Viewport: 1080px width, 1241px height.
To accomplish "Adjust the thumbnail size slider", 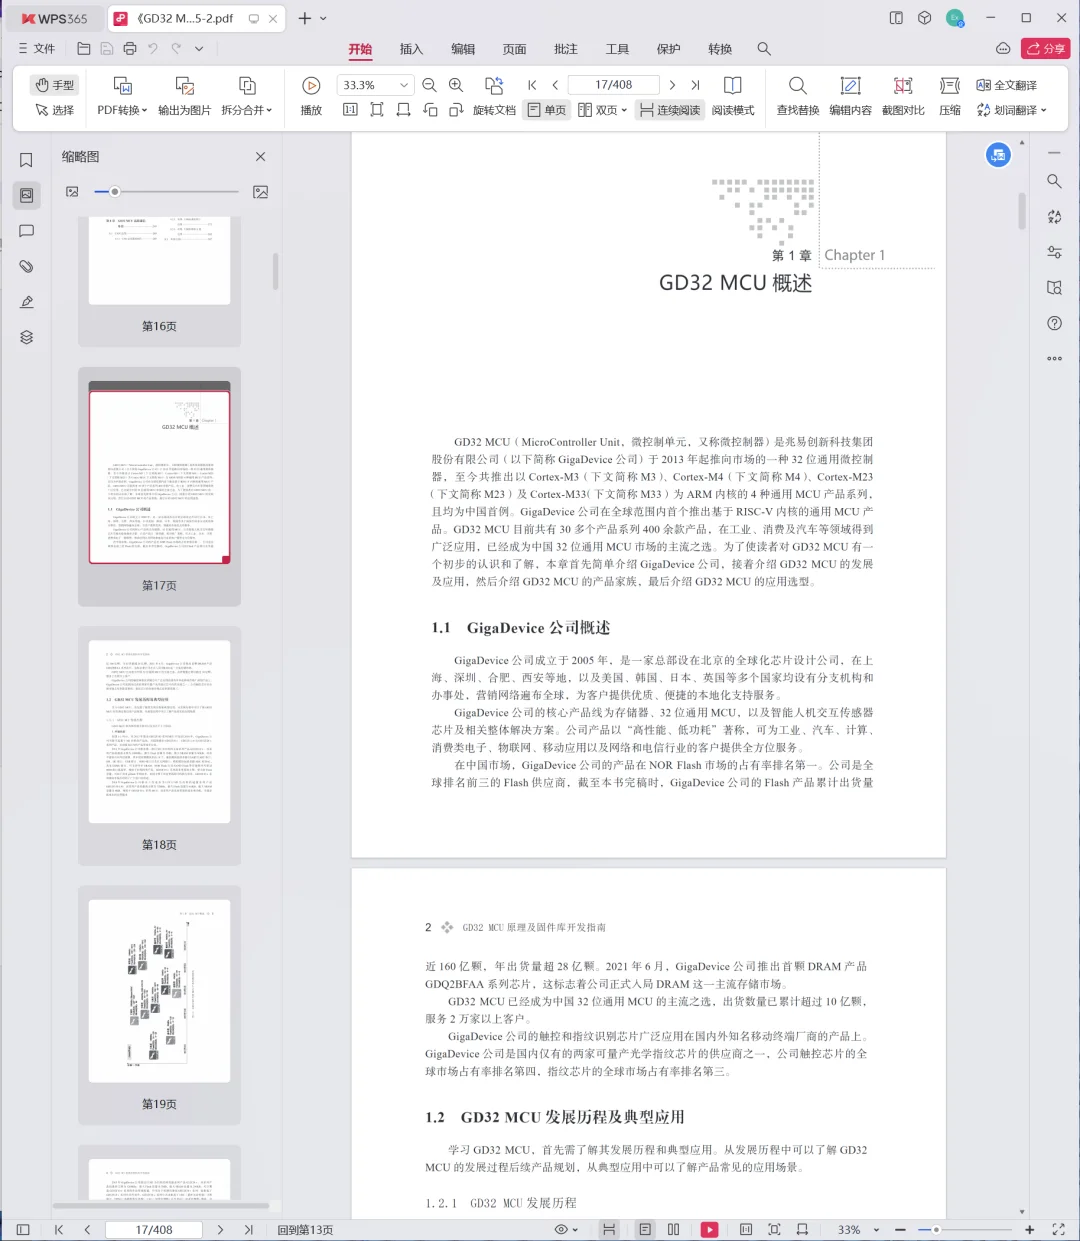I will 166,191.
